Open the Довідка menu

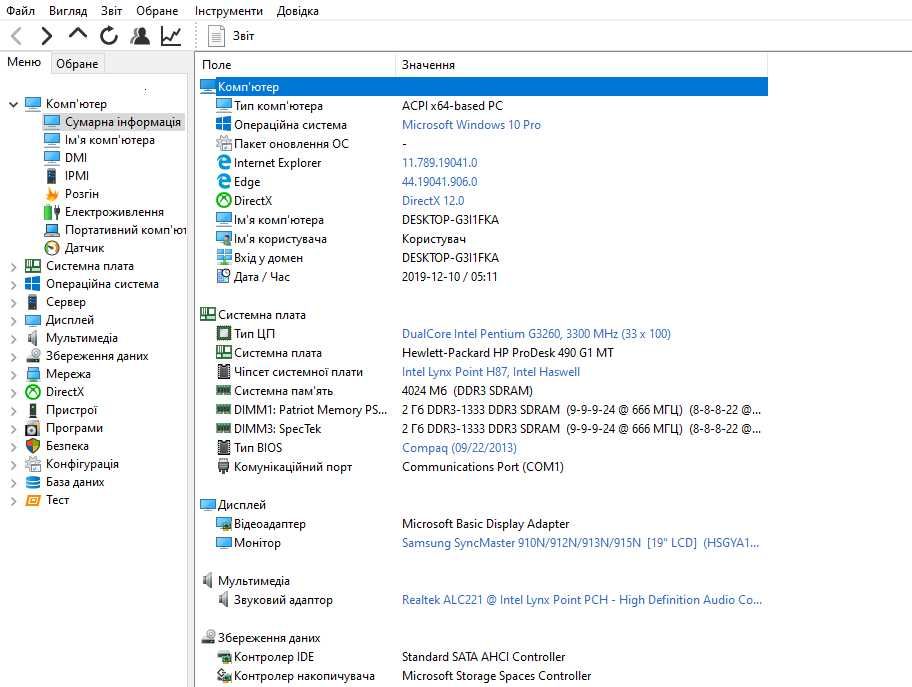point(297,10)
